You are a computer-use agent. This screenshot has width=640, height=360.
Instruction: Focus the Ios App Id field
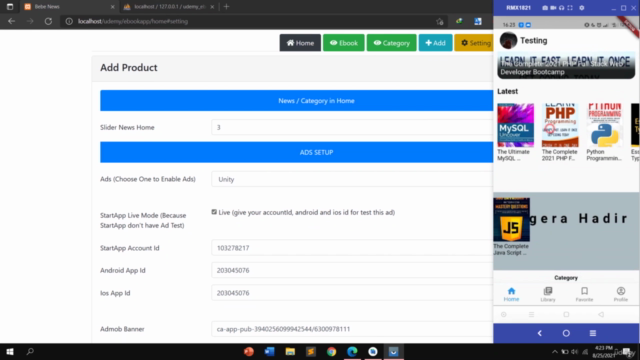(352, 293)
